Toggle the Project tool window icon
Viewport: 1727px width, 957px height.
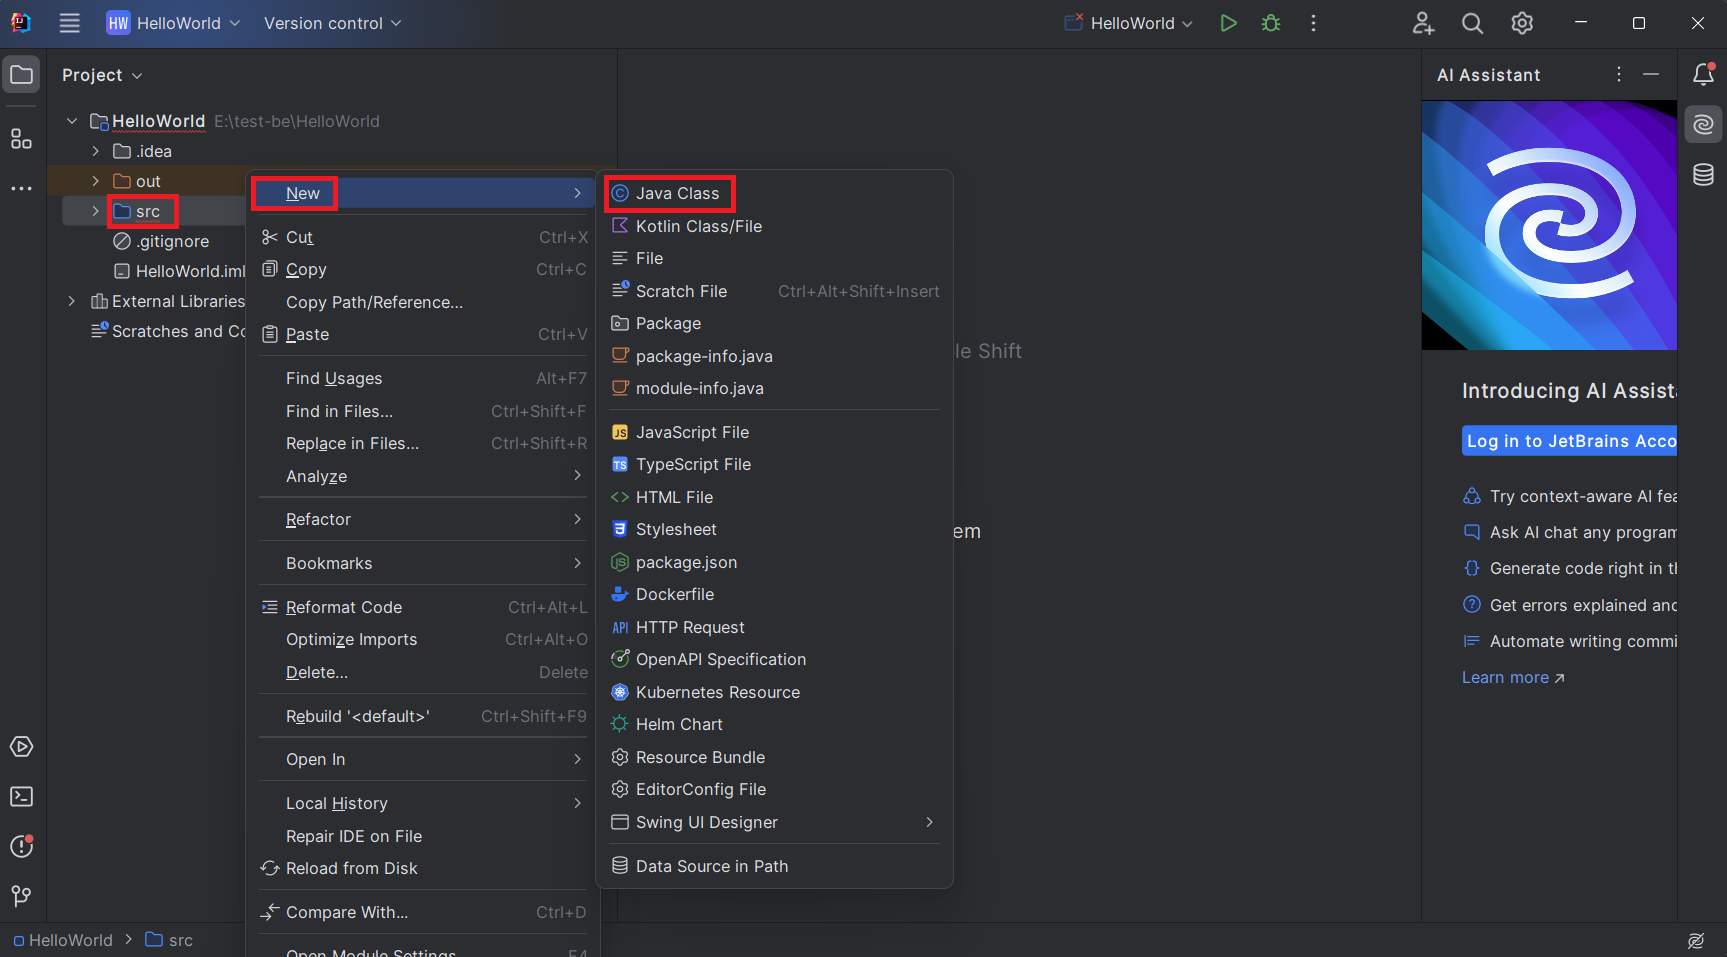(x=21, y=75)
